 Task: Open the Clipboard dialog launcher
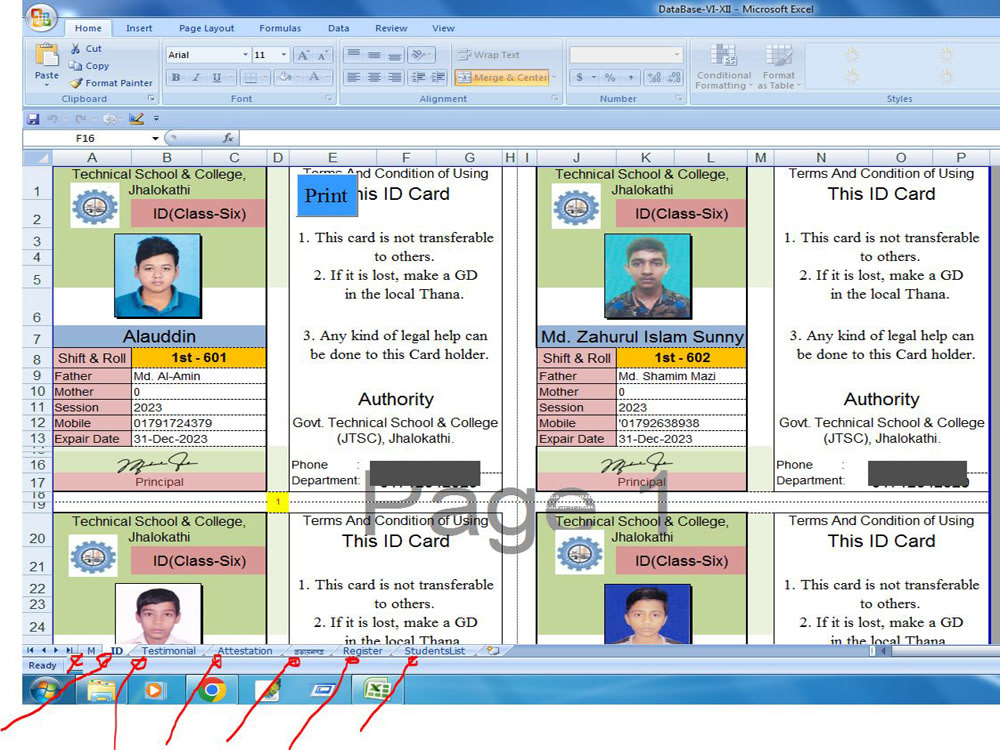tap(151, 98)
